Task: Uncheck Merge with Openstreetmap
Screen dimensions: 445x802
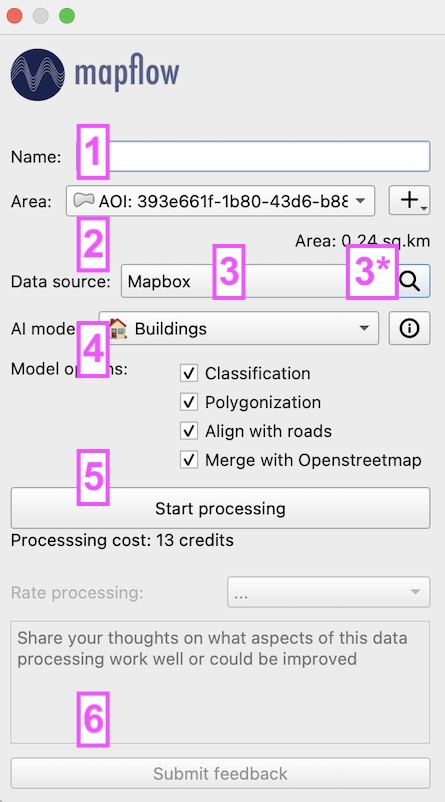Action: [189, 460]
